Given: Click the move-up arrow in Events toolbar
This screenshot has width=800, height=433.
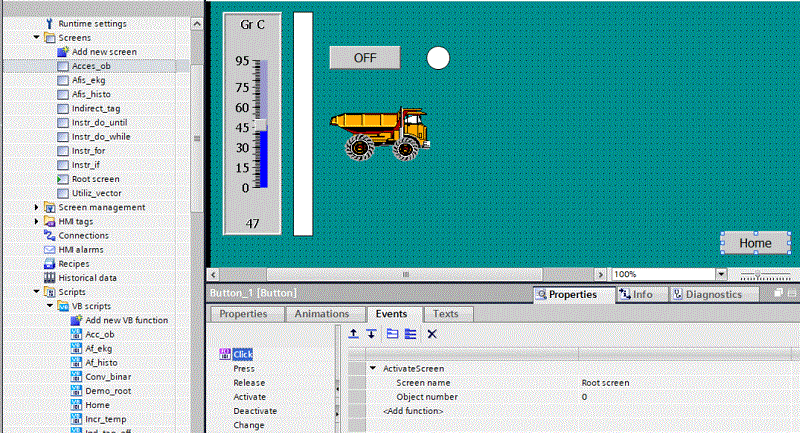Looking at the screenshot, I should pos(353,334).
